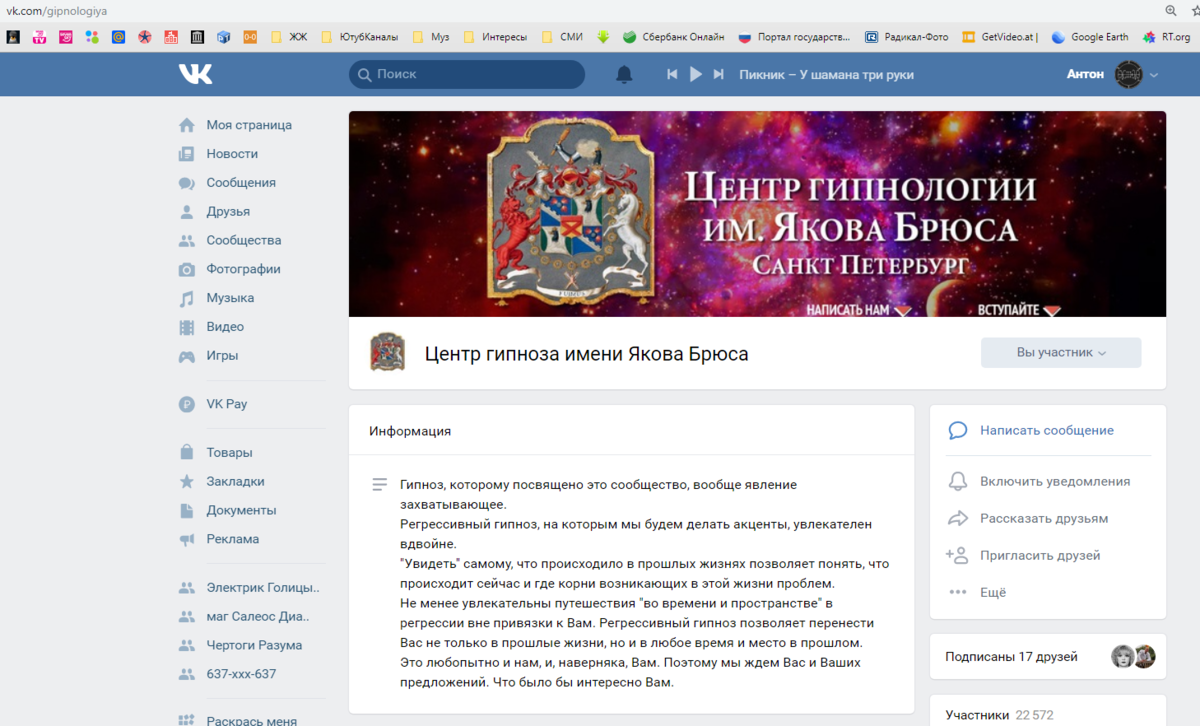Open group Электрик Голицы.. in sidebar
The height and width of the screenshot is (726, 1200).
[263, 588]
